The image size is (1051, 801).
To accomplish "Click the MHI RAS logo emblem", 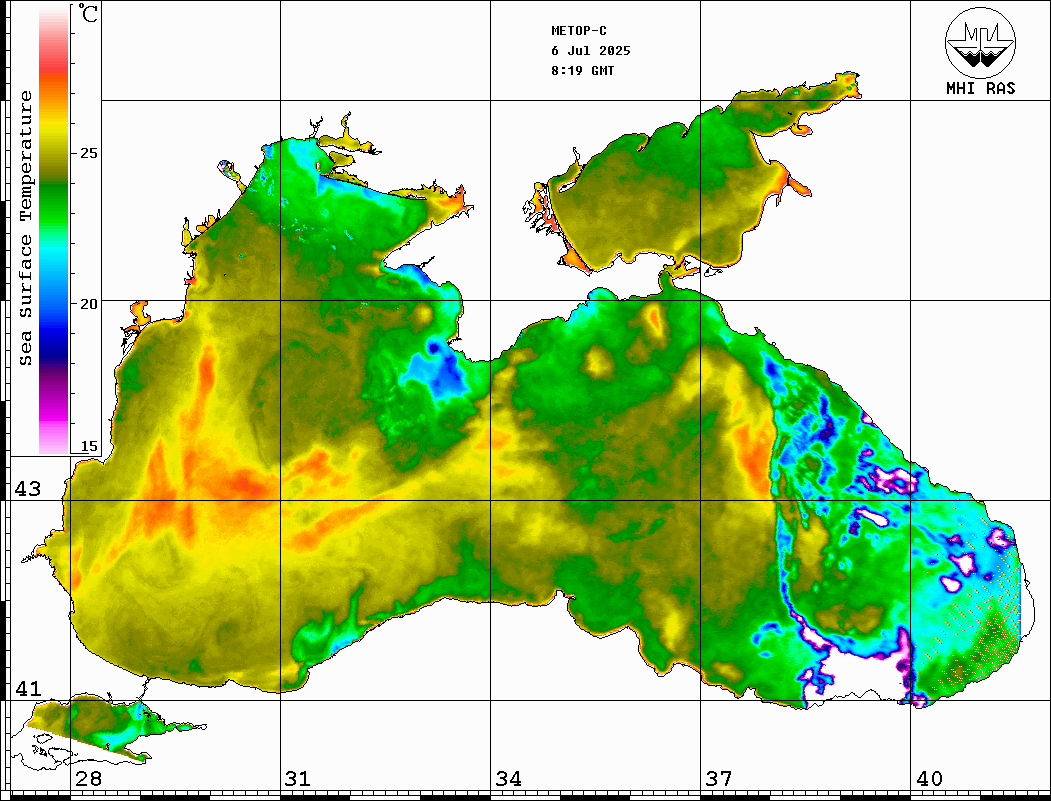I will [981, 42].
